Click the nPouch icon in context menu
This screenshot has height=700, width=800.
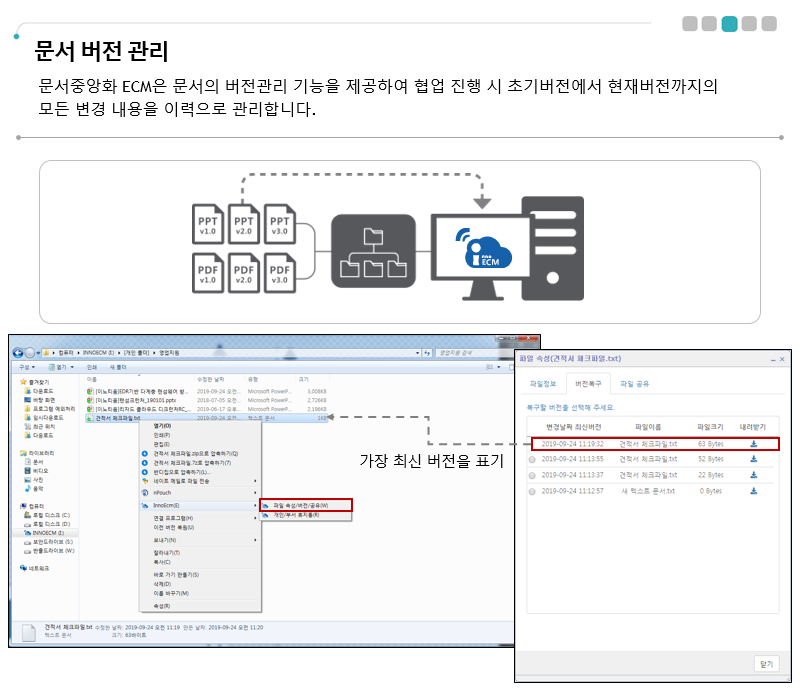pyautogui.click(x=145, y=493)
